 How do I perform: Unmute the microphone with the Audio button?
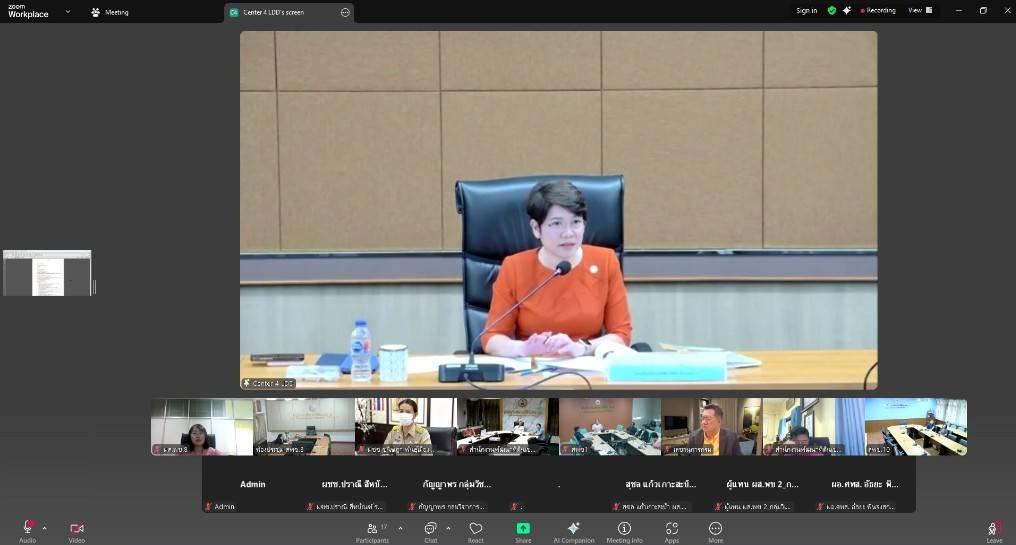tap(27, 529)
